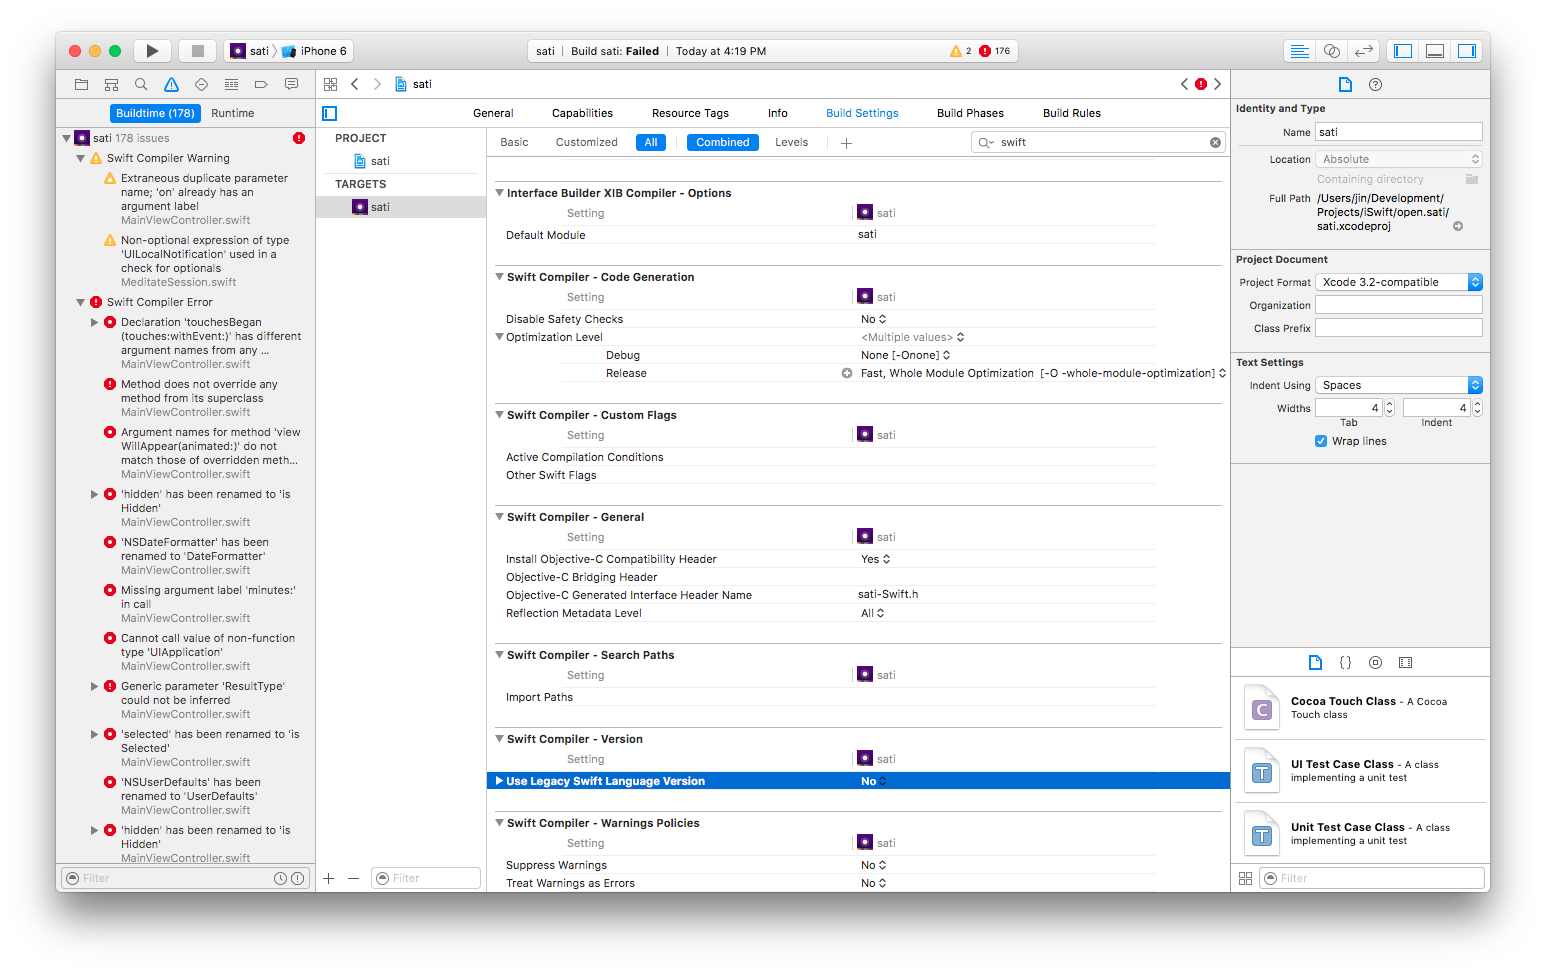Collapse the Swift Compiler Error group
1546x972 pixels.
81,302
